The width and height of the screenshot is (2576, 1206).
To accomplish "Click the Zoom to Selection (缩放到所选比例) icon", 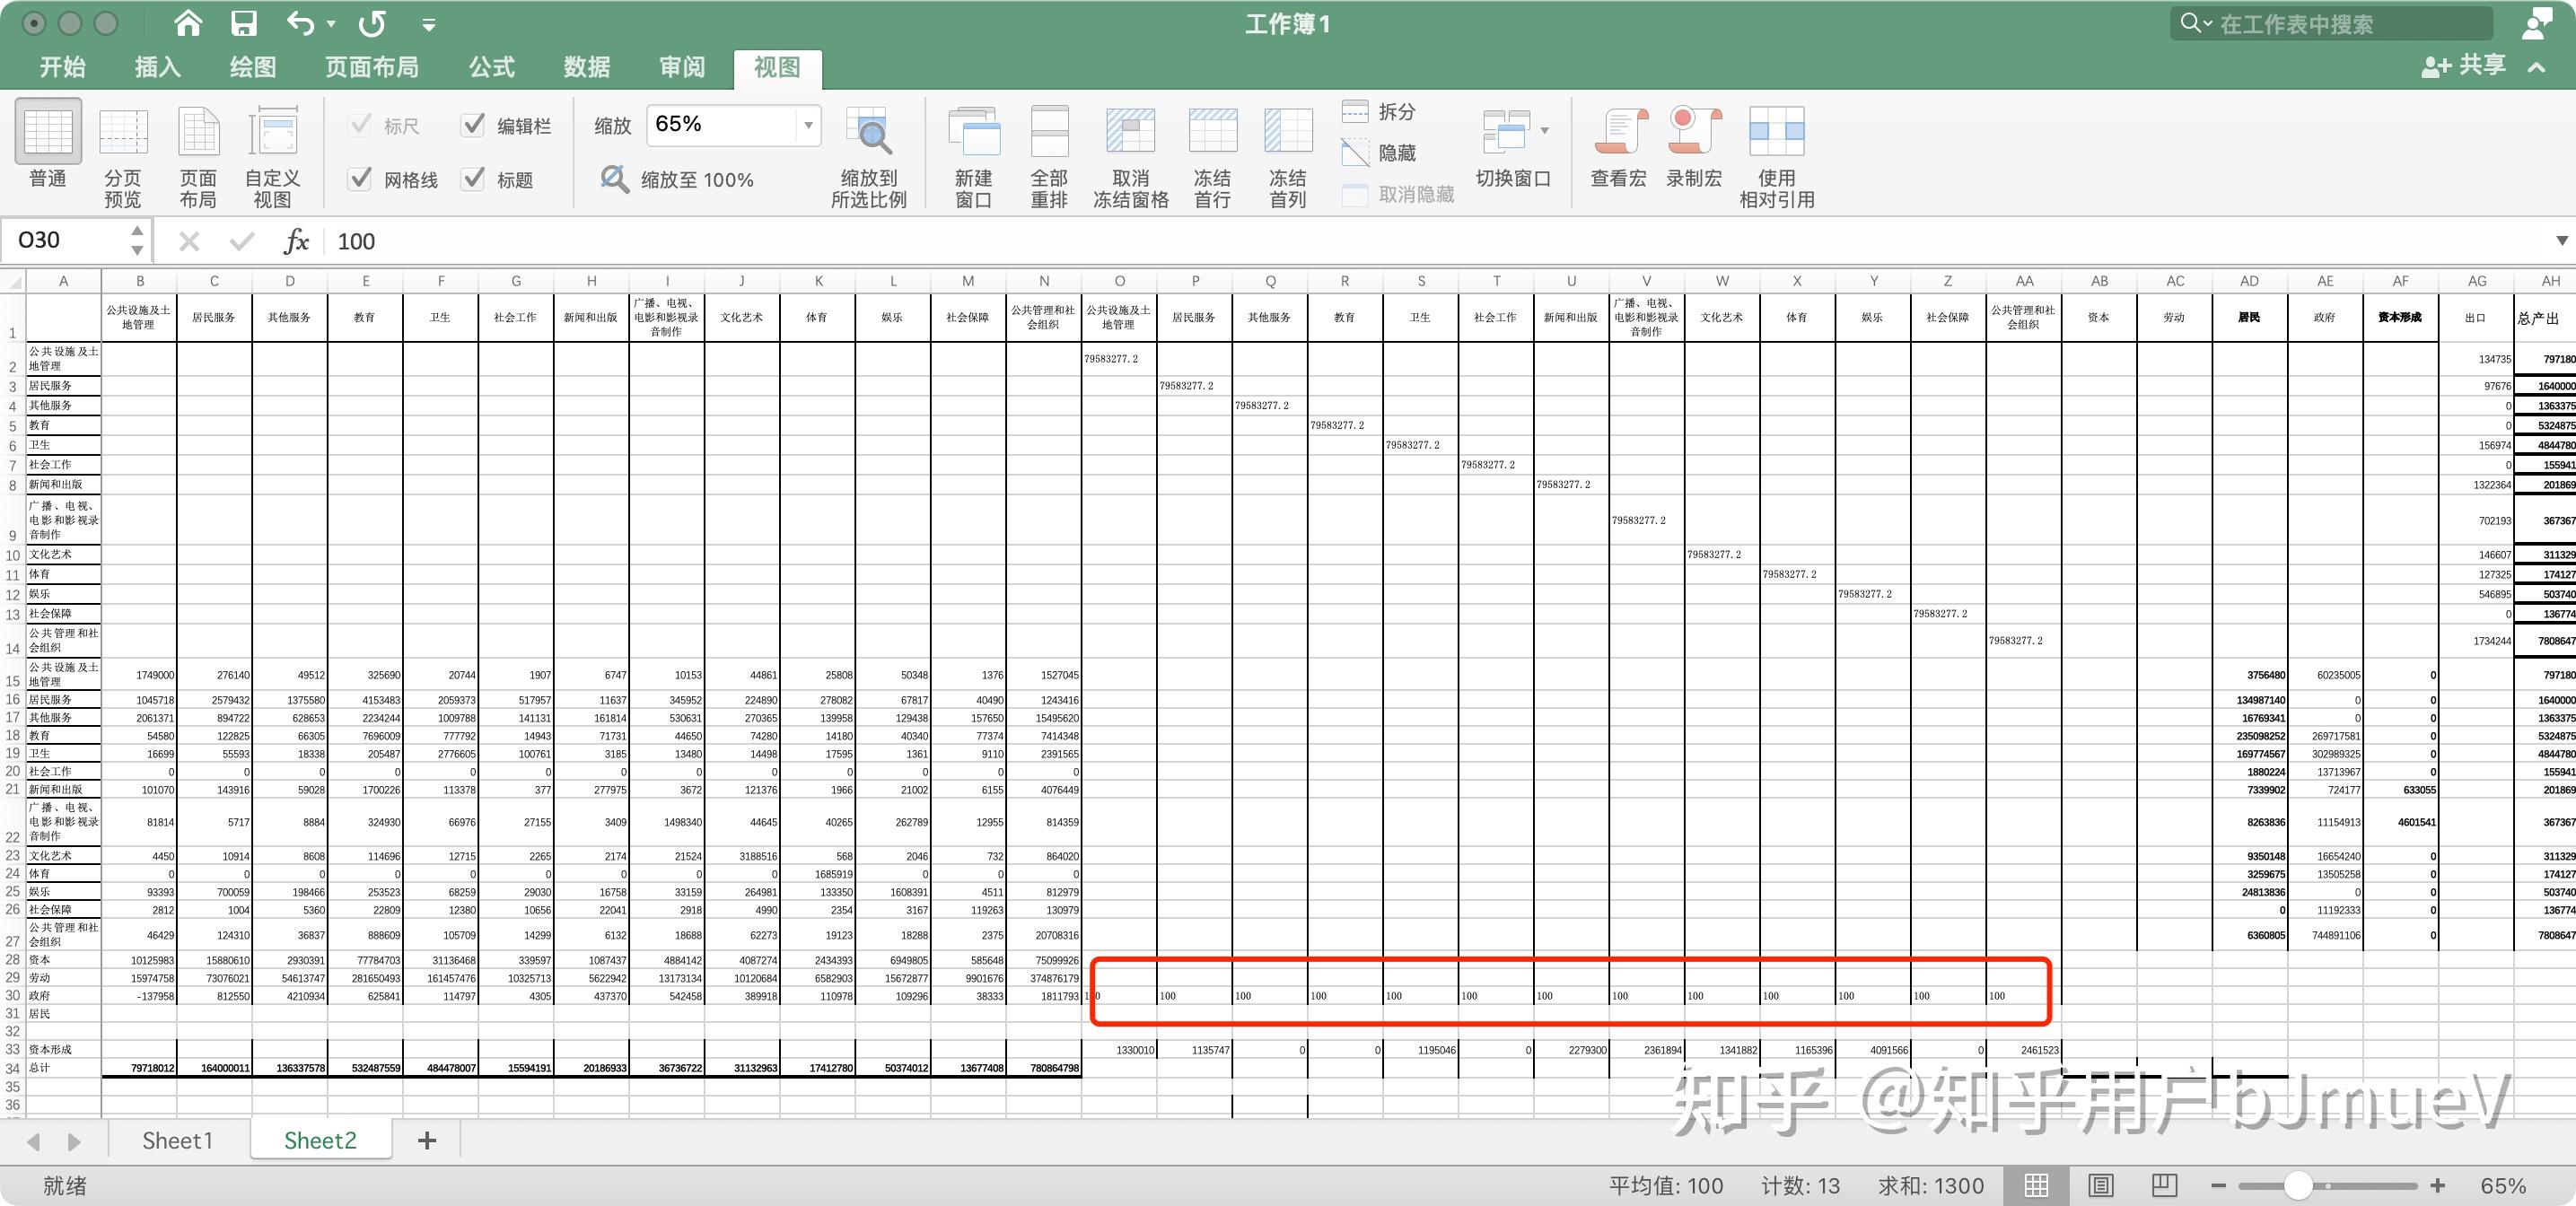I will [x=868, y=133].
